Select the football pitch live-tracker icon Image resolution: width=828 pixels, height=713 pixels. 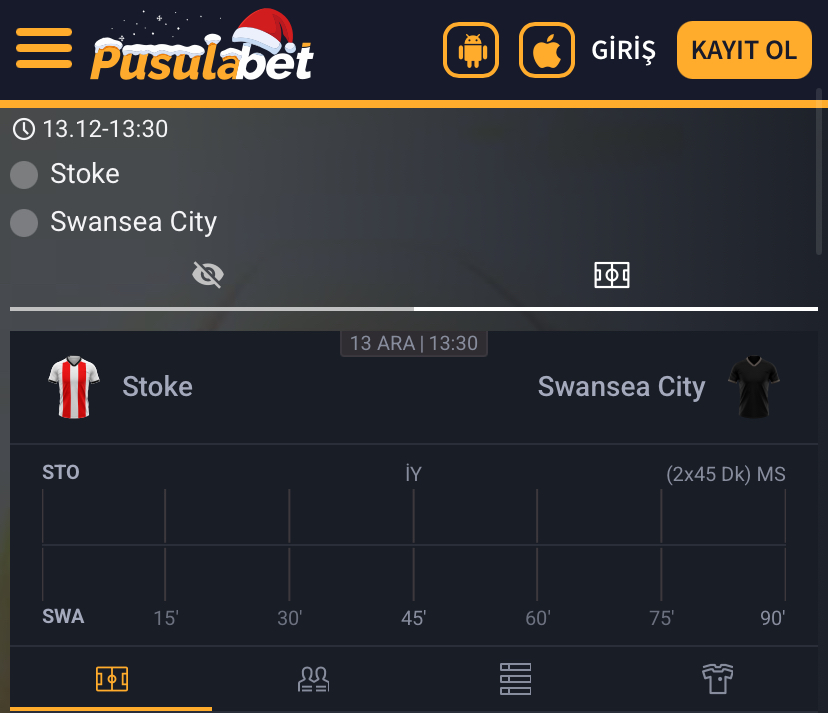point(612,274)
